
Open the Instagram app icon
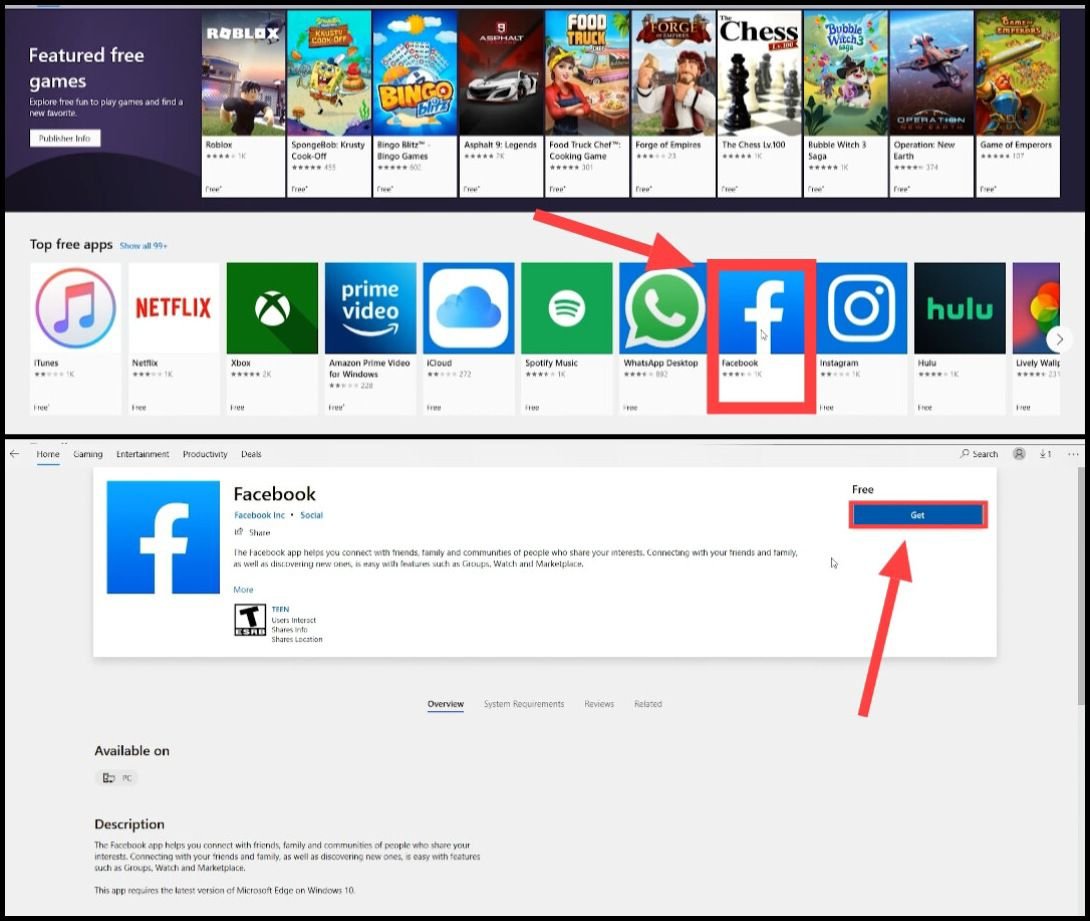pos(862,308)
